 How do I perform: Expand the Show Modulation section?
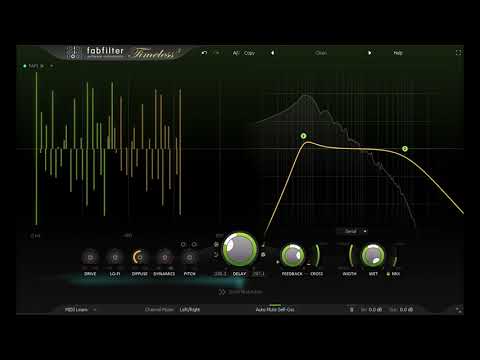[x=240, y=292]
